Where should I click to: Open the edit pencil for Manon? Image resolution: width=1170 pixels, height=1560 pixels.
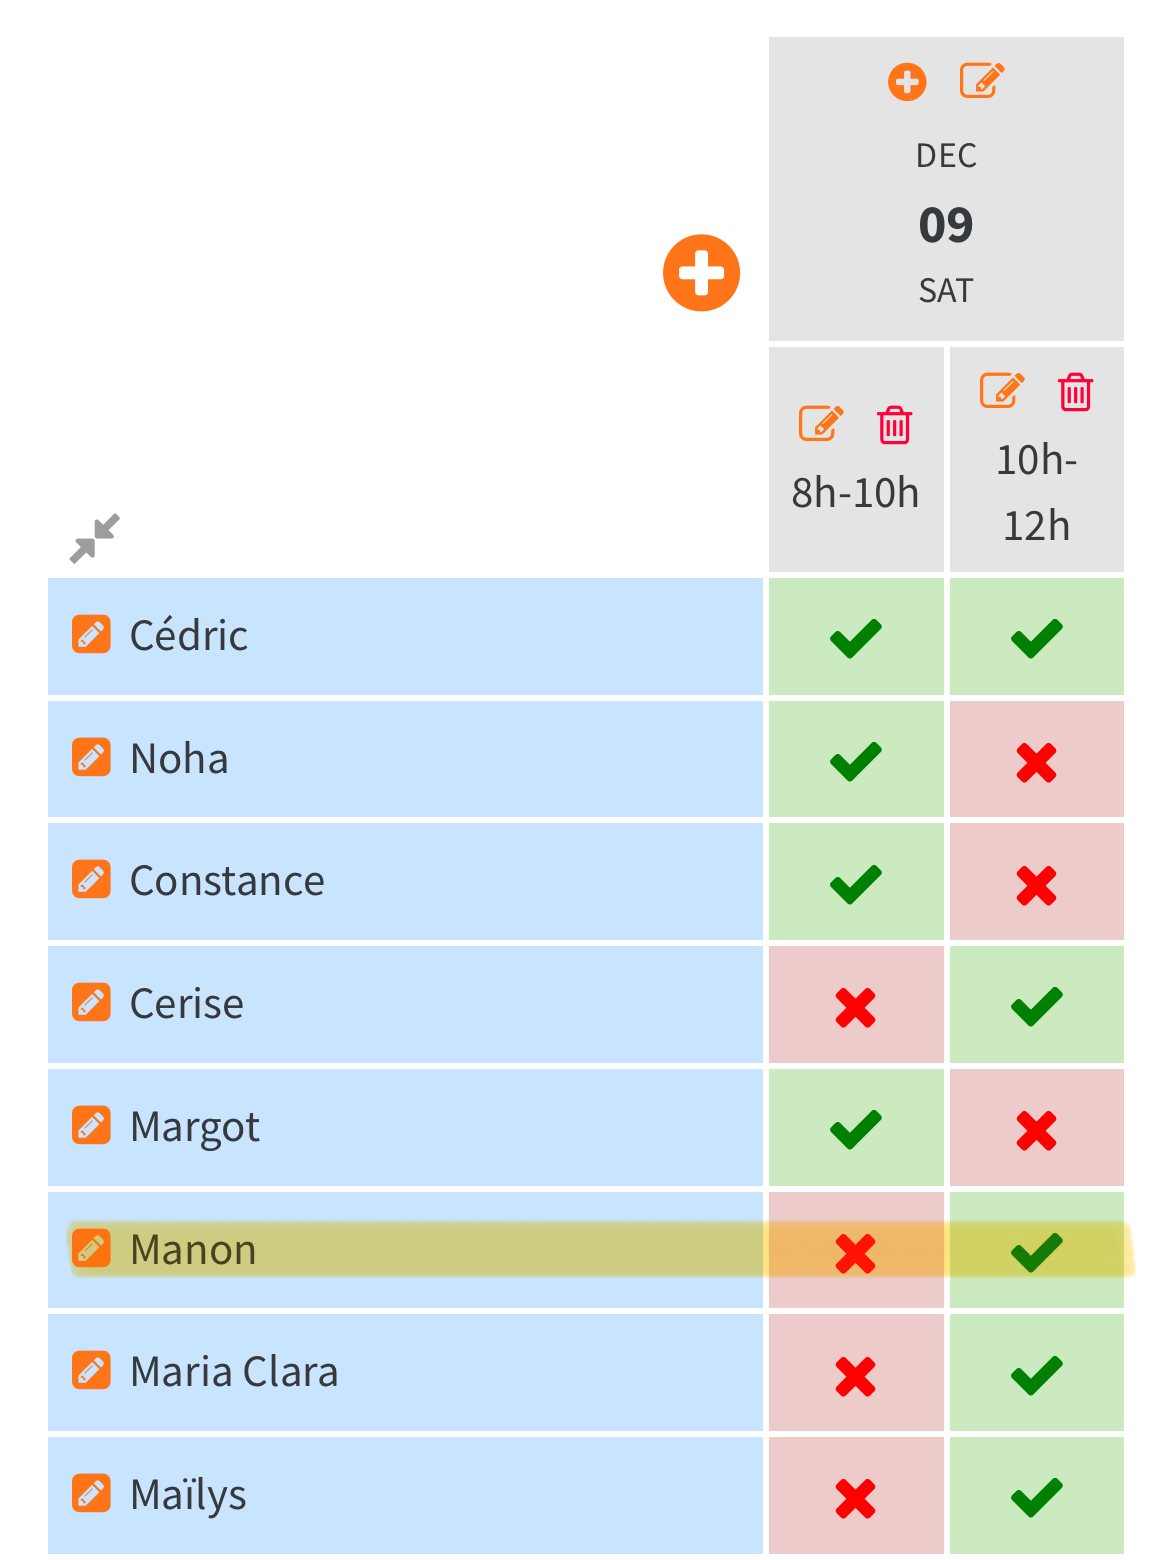91,1249
